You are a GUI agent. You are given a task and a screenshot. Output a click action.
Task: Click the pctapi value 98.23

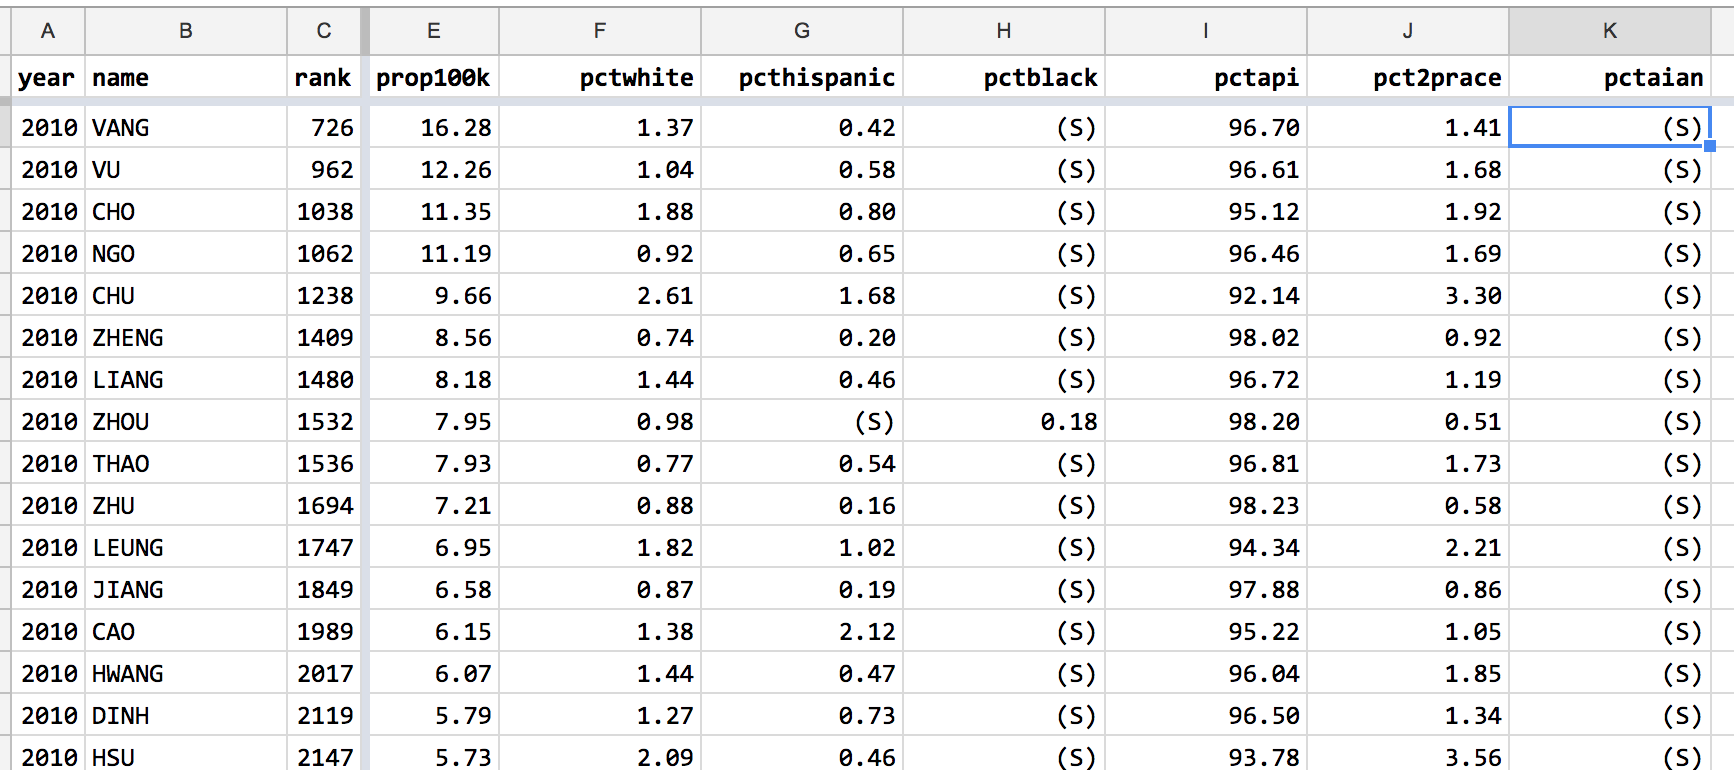[x=1206, y=505]
